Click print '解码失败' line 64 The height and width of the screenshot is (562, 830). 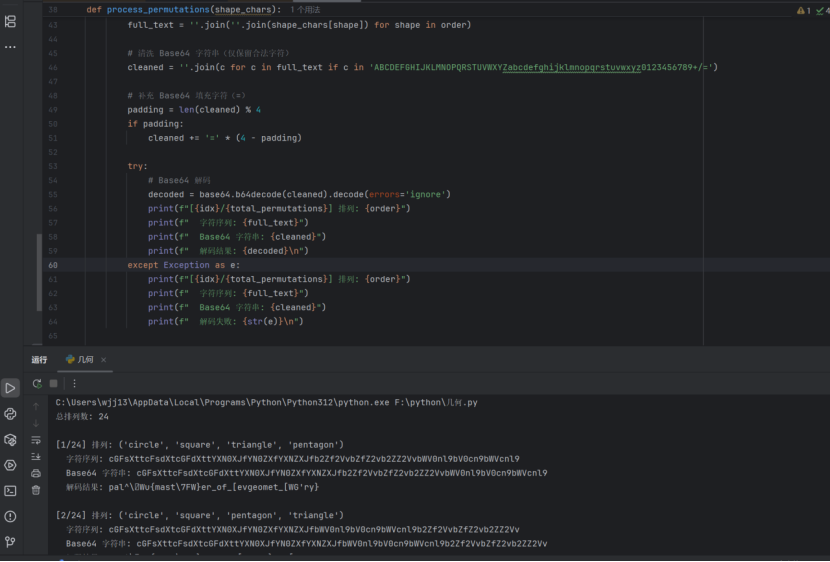click(x=225, y=322)
